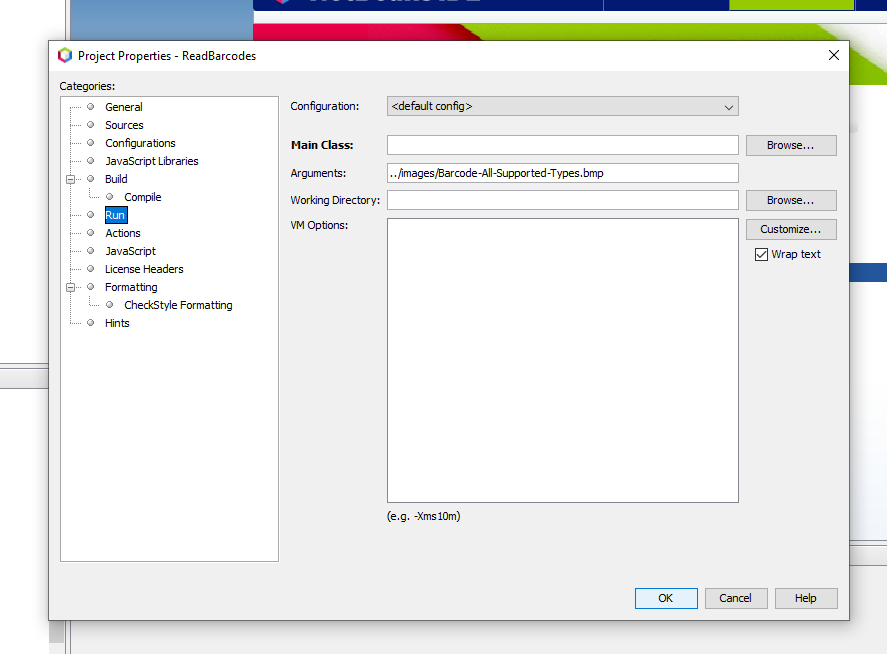The height and width of the screenshot is (654, 887).
Task: Open CheckStyle Formatting settings
Action: (x=178, y=305)
